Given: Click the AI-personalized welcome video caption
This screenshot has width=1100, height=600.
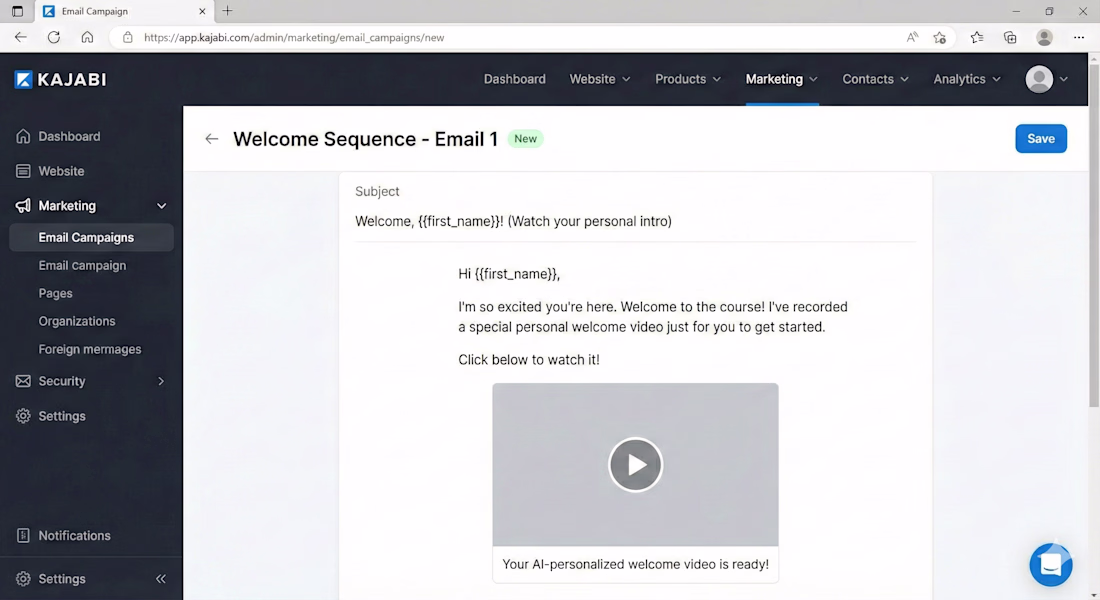Looking at the screenshot, I should [x=635, y=564].
